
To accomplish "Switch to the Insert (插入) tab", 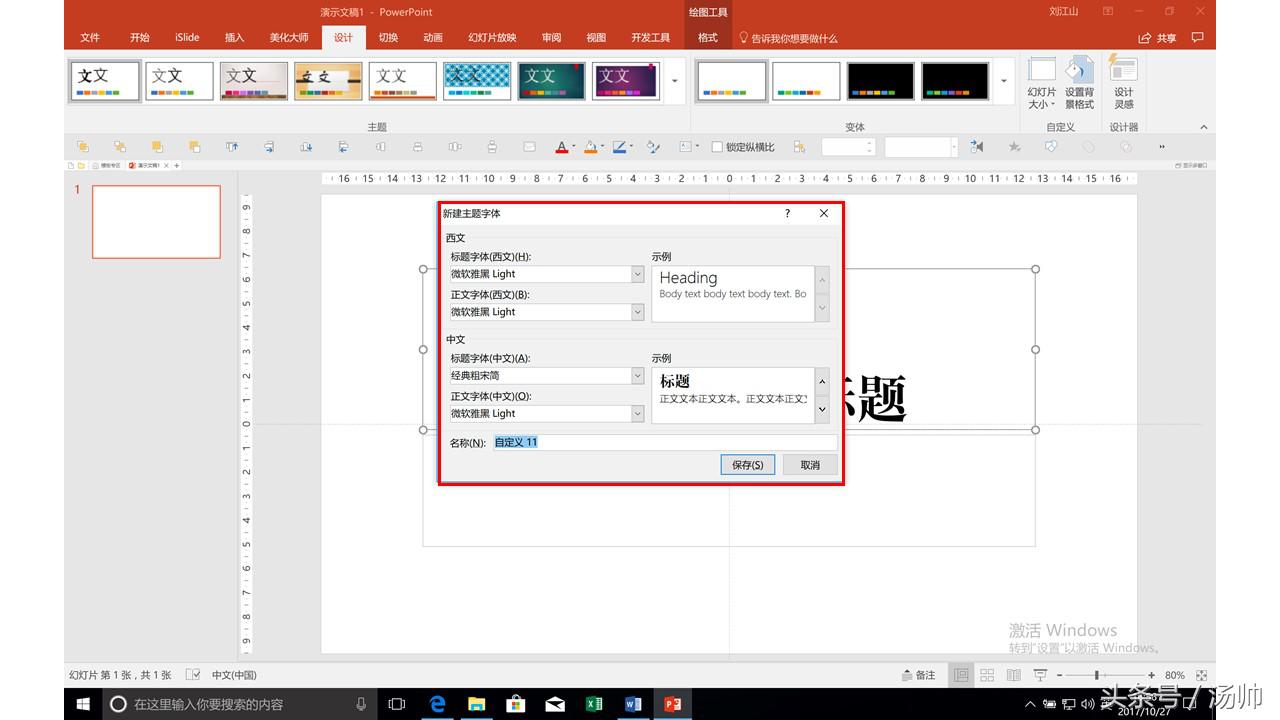I will (234, 38).
